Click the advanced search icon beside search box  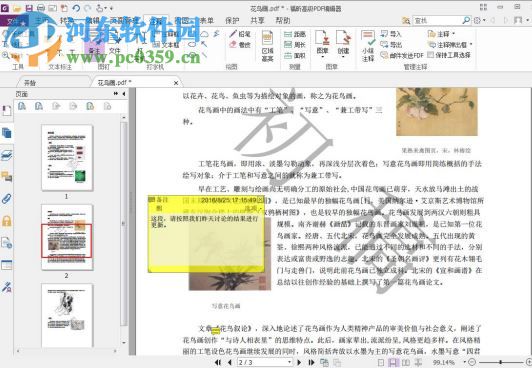pyautogui.click(x=406, y=21)
